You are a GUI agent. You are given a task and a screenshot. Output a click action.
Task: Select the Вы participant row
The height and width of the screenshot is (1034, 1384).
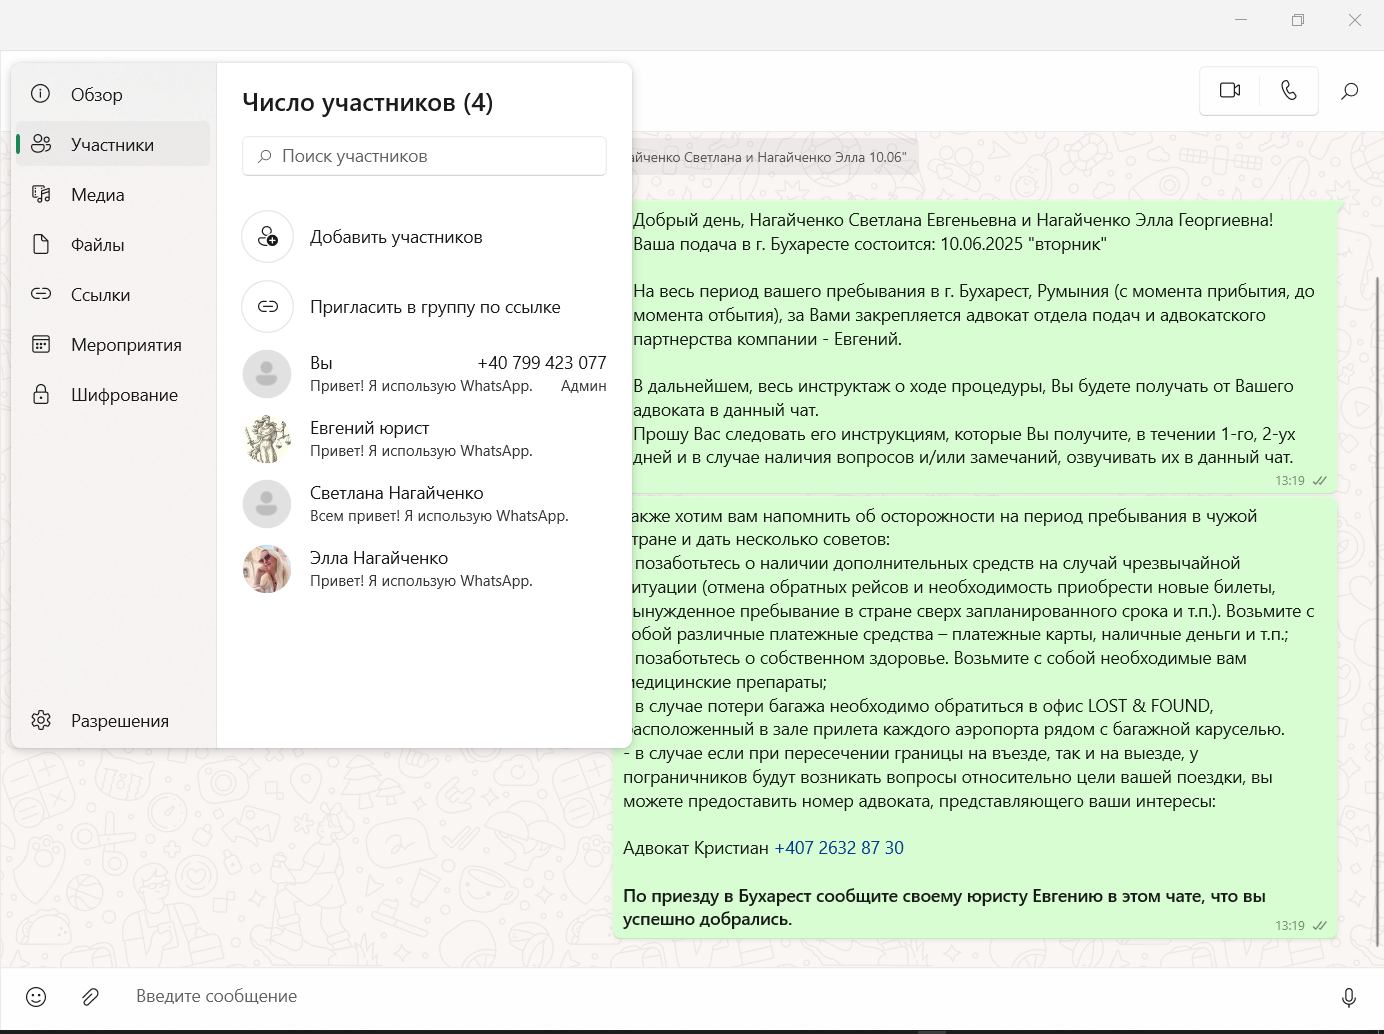(x=424, y=373)
